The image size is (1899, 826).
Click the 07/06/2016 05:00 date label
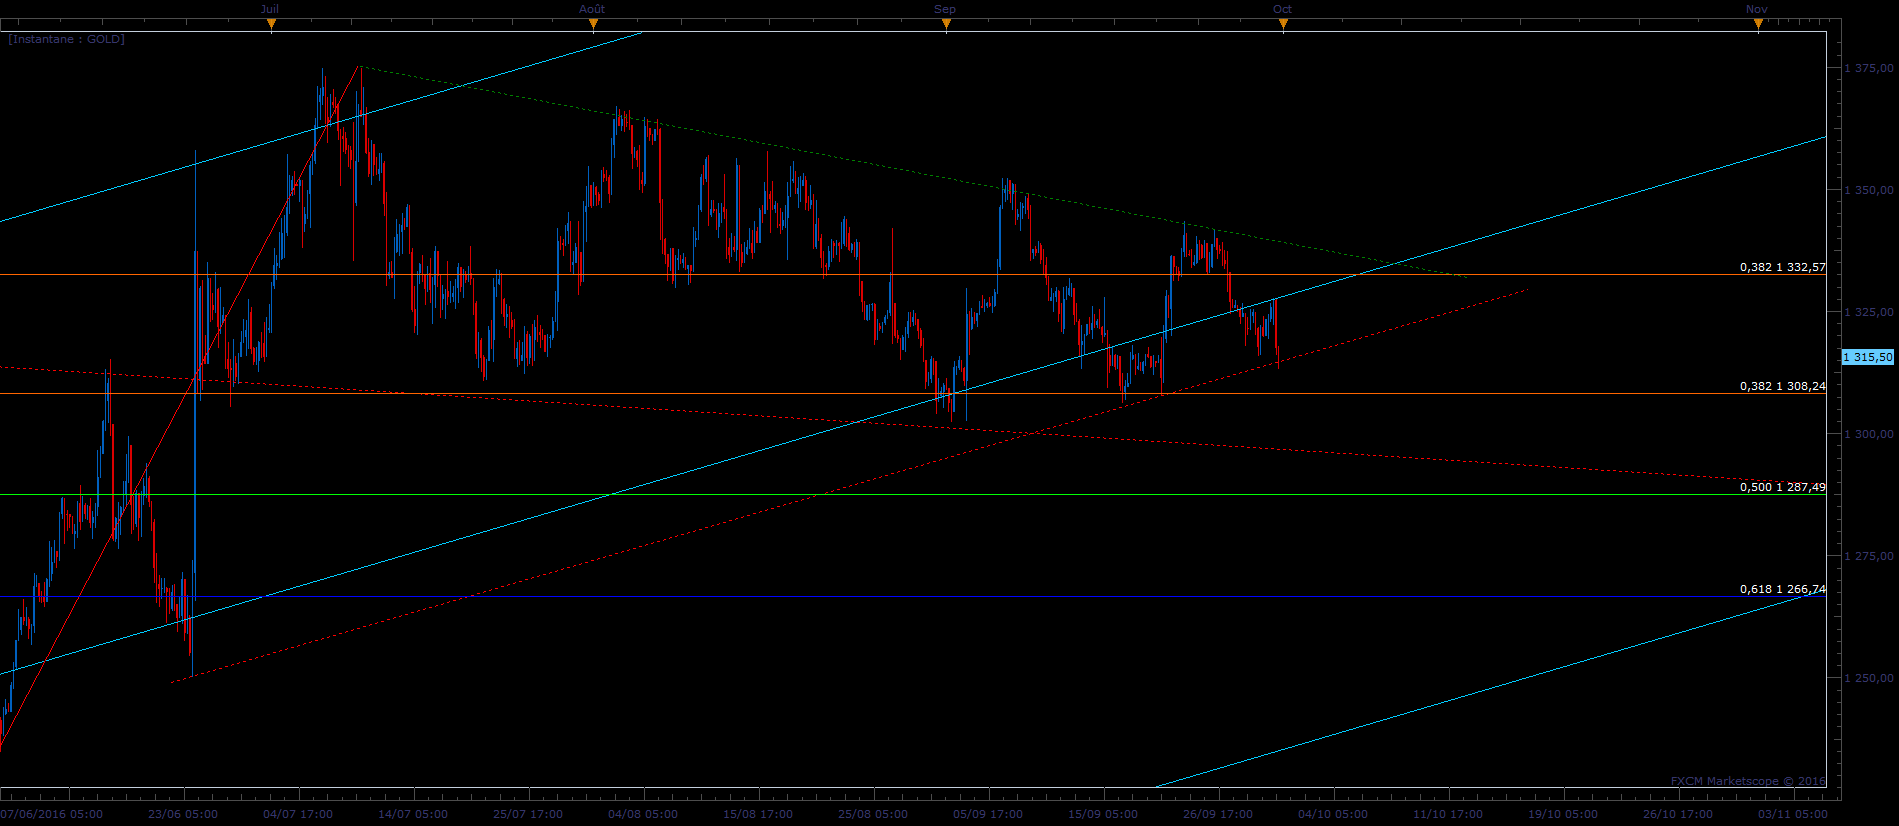(x=52, y=814)
